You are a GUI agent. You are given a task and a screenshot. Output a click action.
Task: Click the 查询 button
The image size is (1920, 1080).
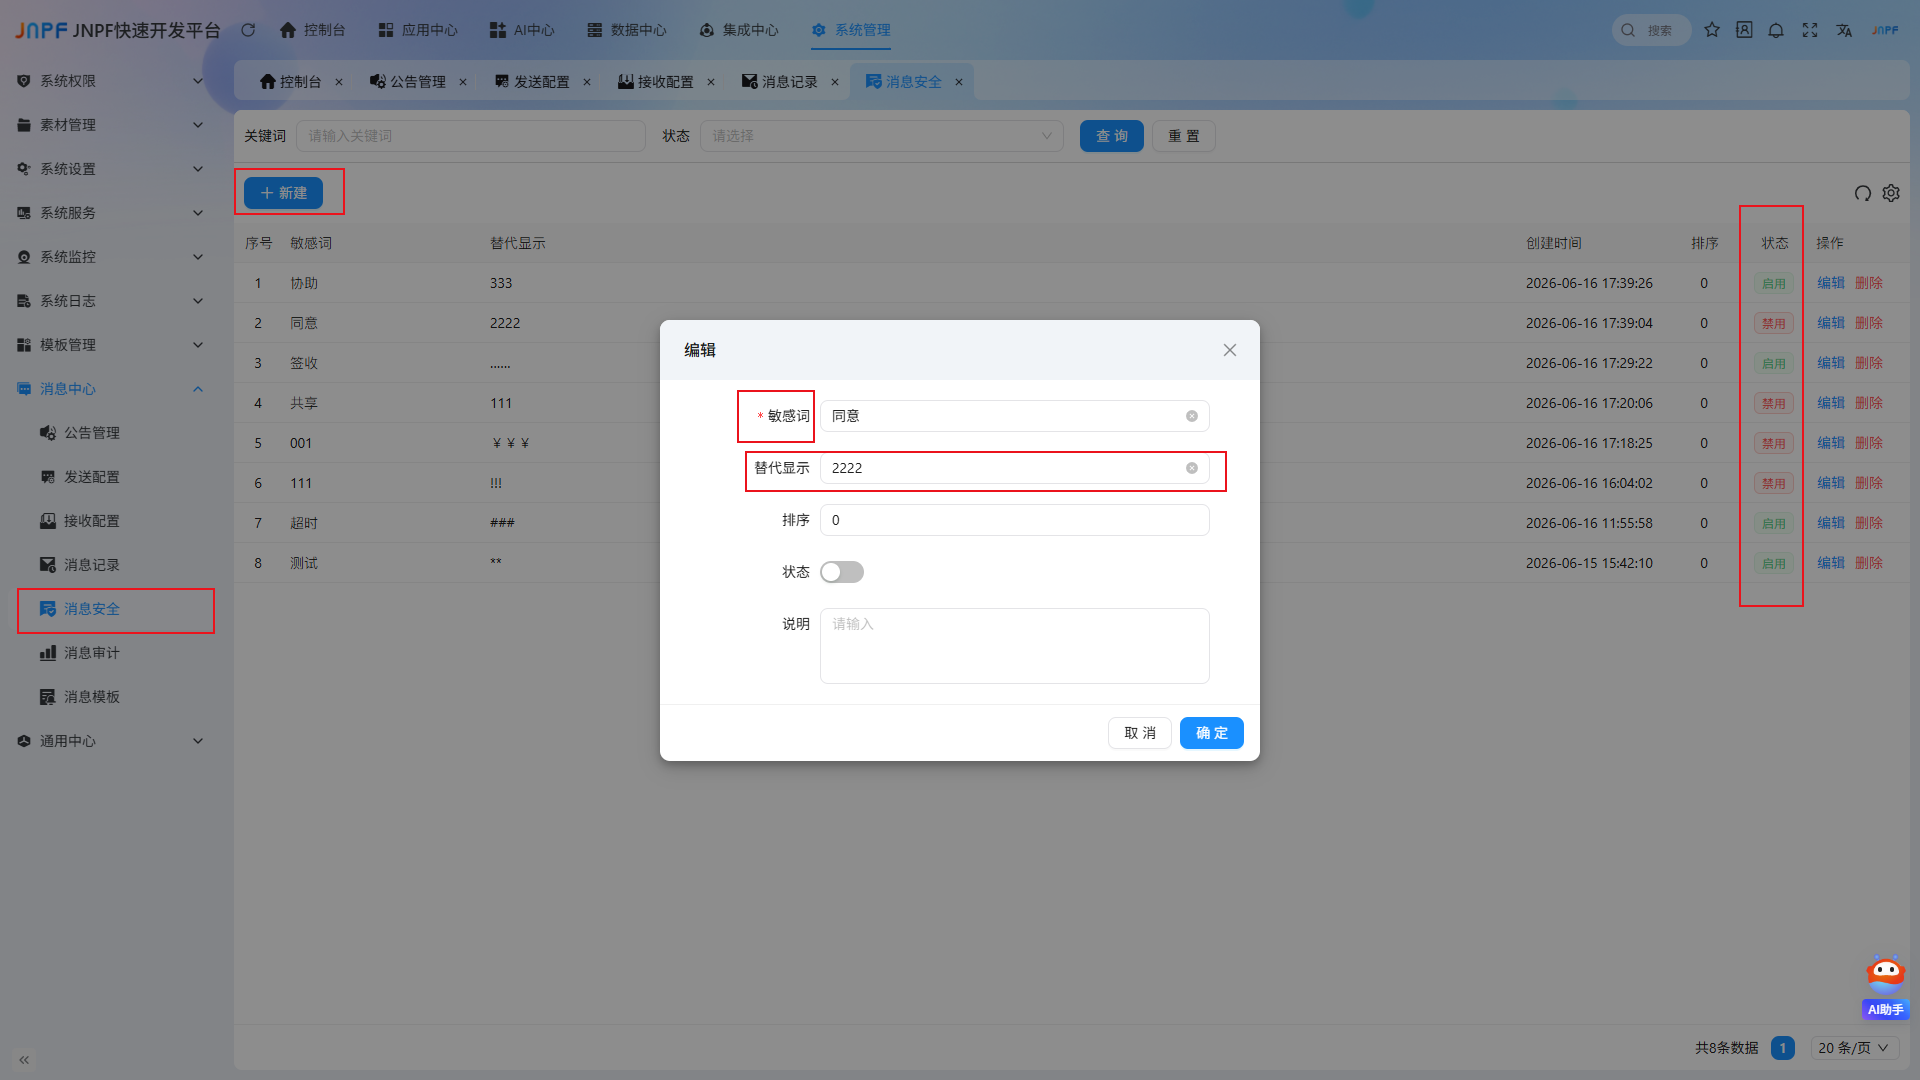1112,136
